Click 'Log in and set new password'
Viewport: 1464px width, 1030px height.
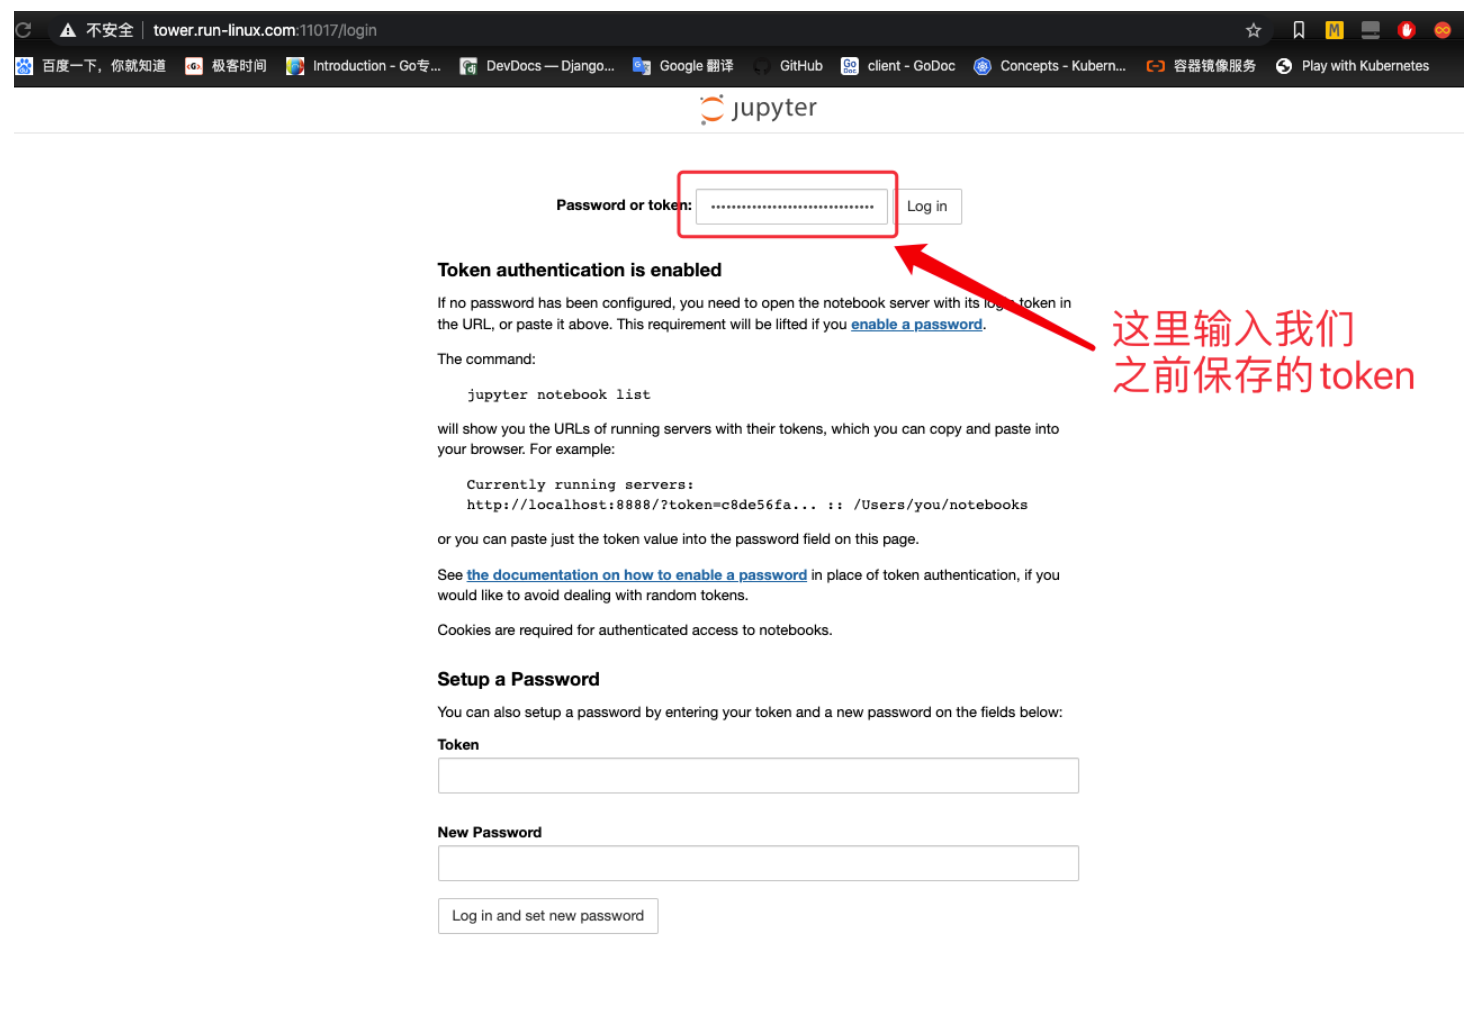(x=548, y=916)
